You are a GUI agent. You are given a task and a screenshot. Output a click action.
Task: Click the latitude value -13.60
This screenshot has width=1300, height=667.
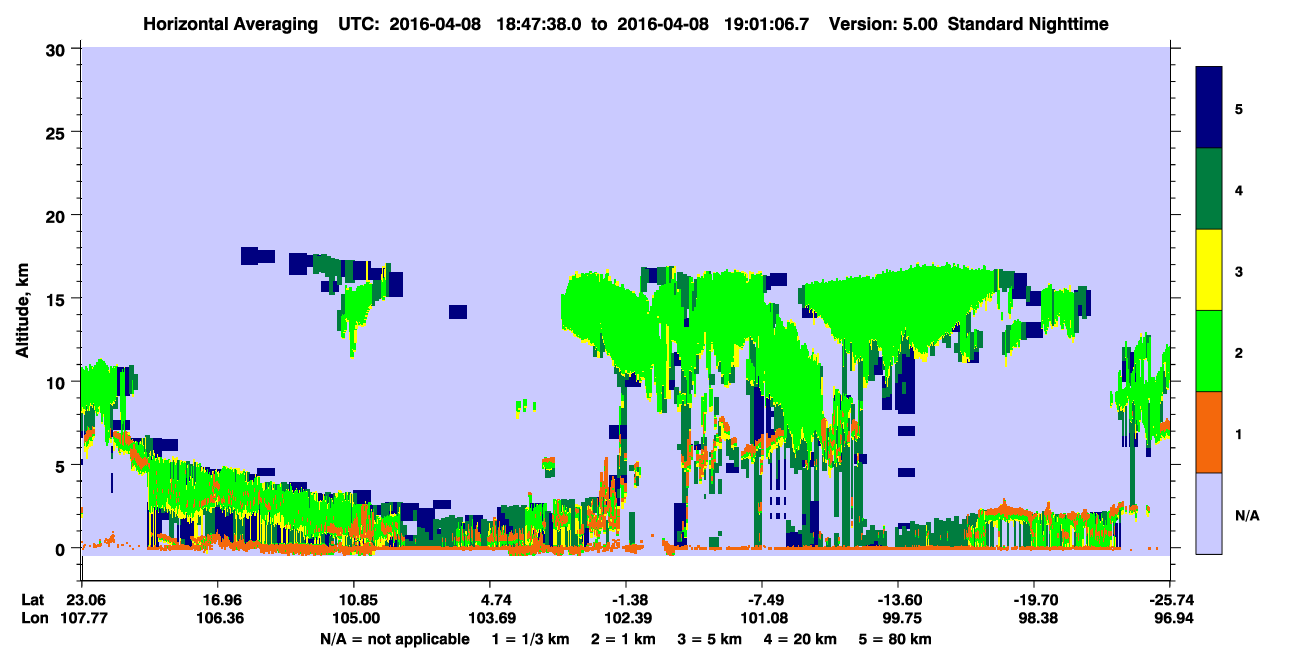(898, 600)
